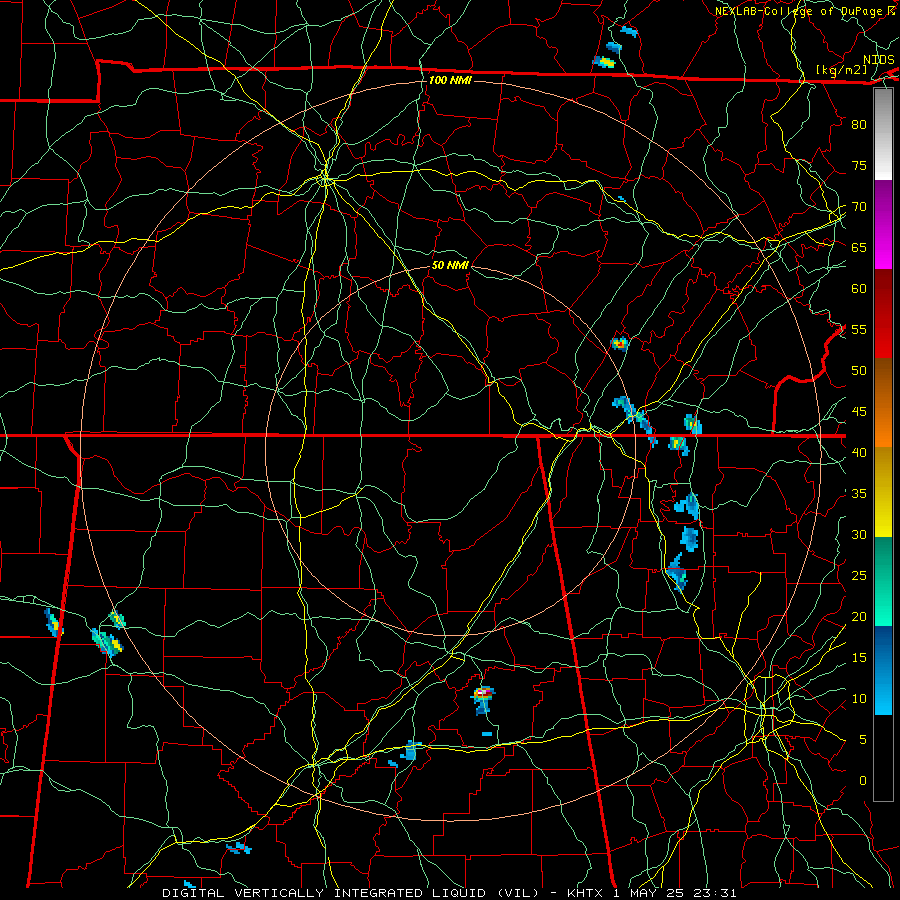Click the 70 value on the scale

coord(859,207)
